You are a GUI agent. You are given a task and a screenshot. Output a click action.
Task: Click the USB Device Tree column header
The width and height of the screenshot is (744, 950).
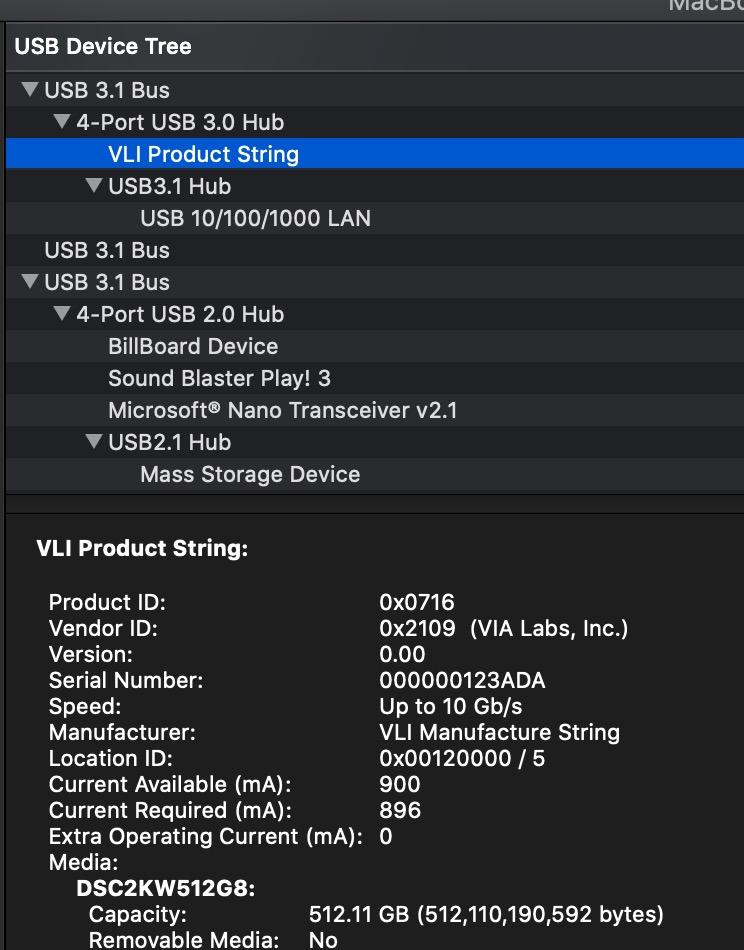103,46
